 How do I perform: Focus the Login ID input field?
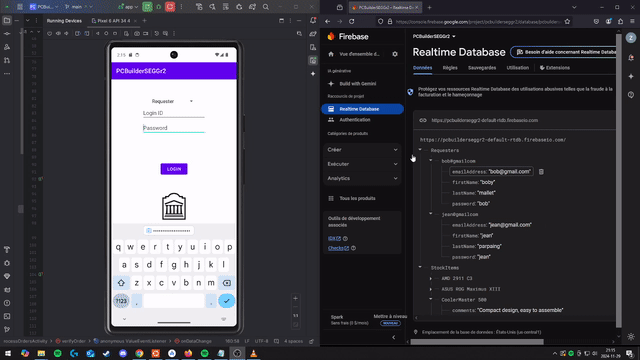tap(173, 113)
